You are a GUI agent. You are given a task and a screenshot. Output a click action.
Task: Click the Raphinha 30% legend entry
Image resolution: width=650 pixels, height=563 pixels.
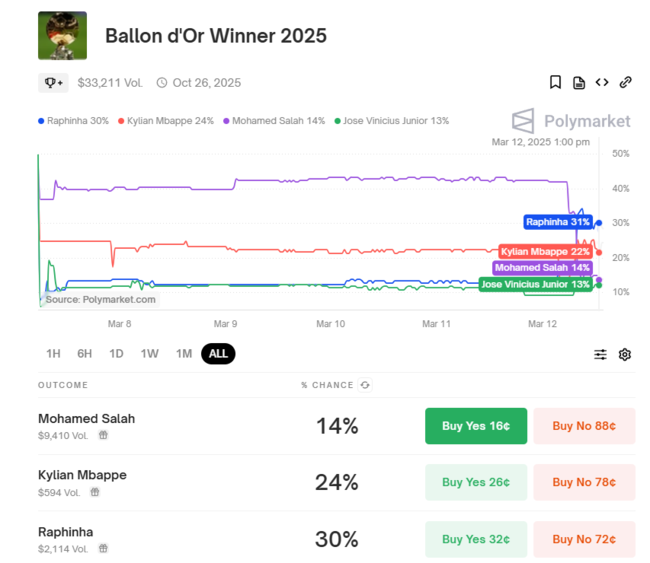73,121
